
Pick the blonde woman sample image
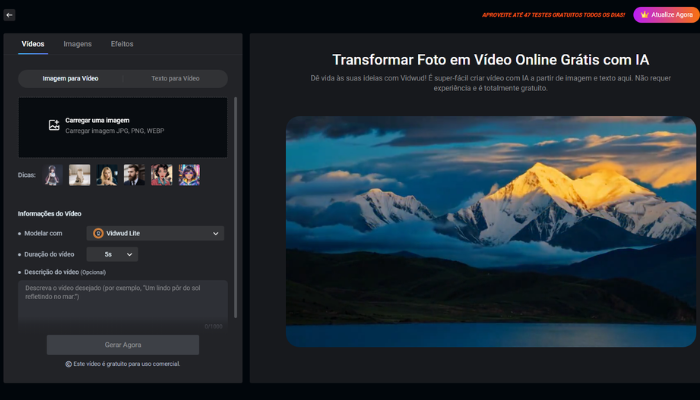107,175
